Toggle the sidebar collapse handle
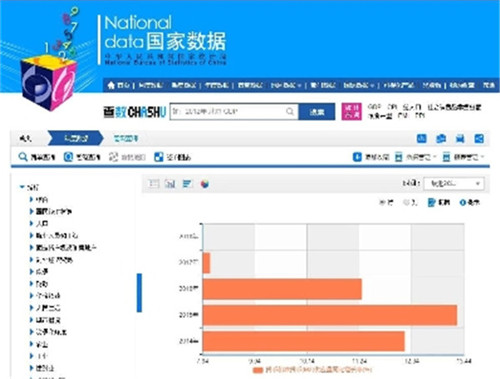Viewport: 500px width, 379px height. [x=139, y=293]
